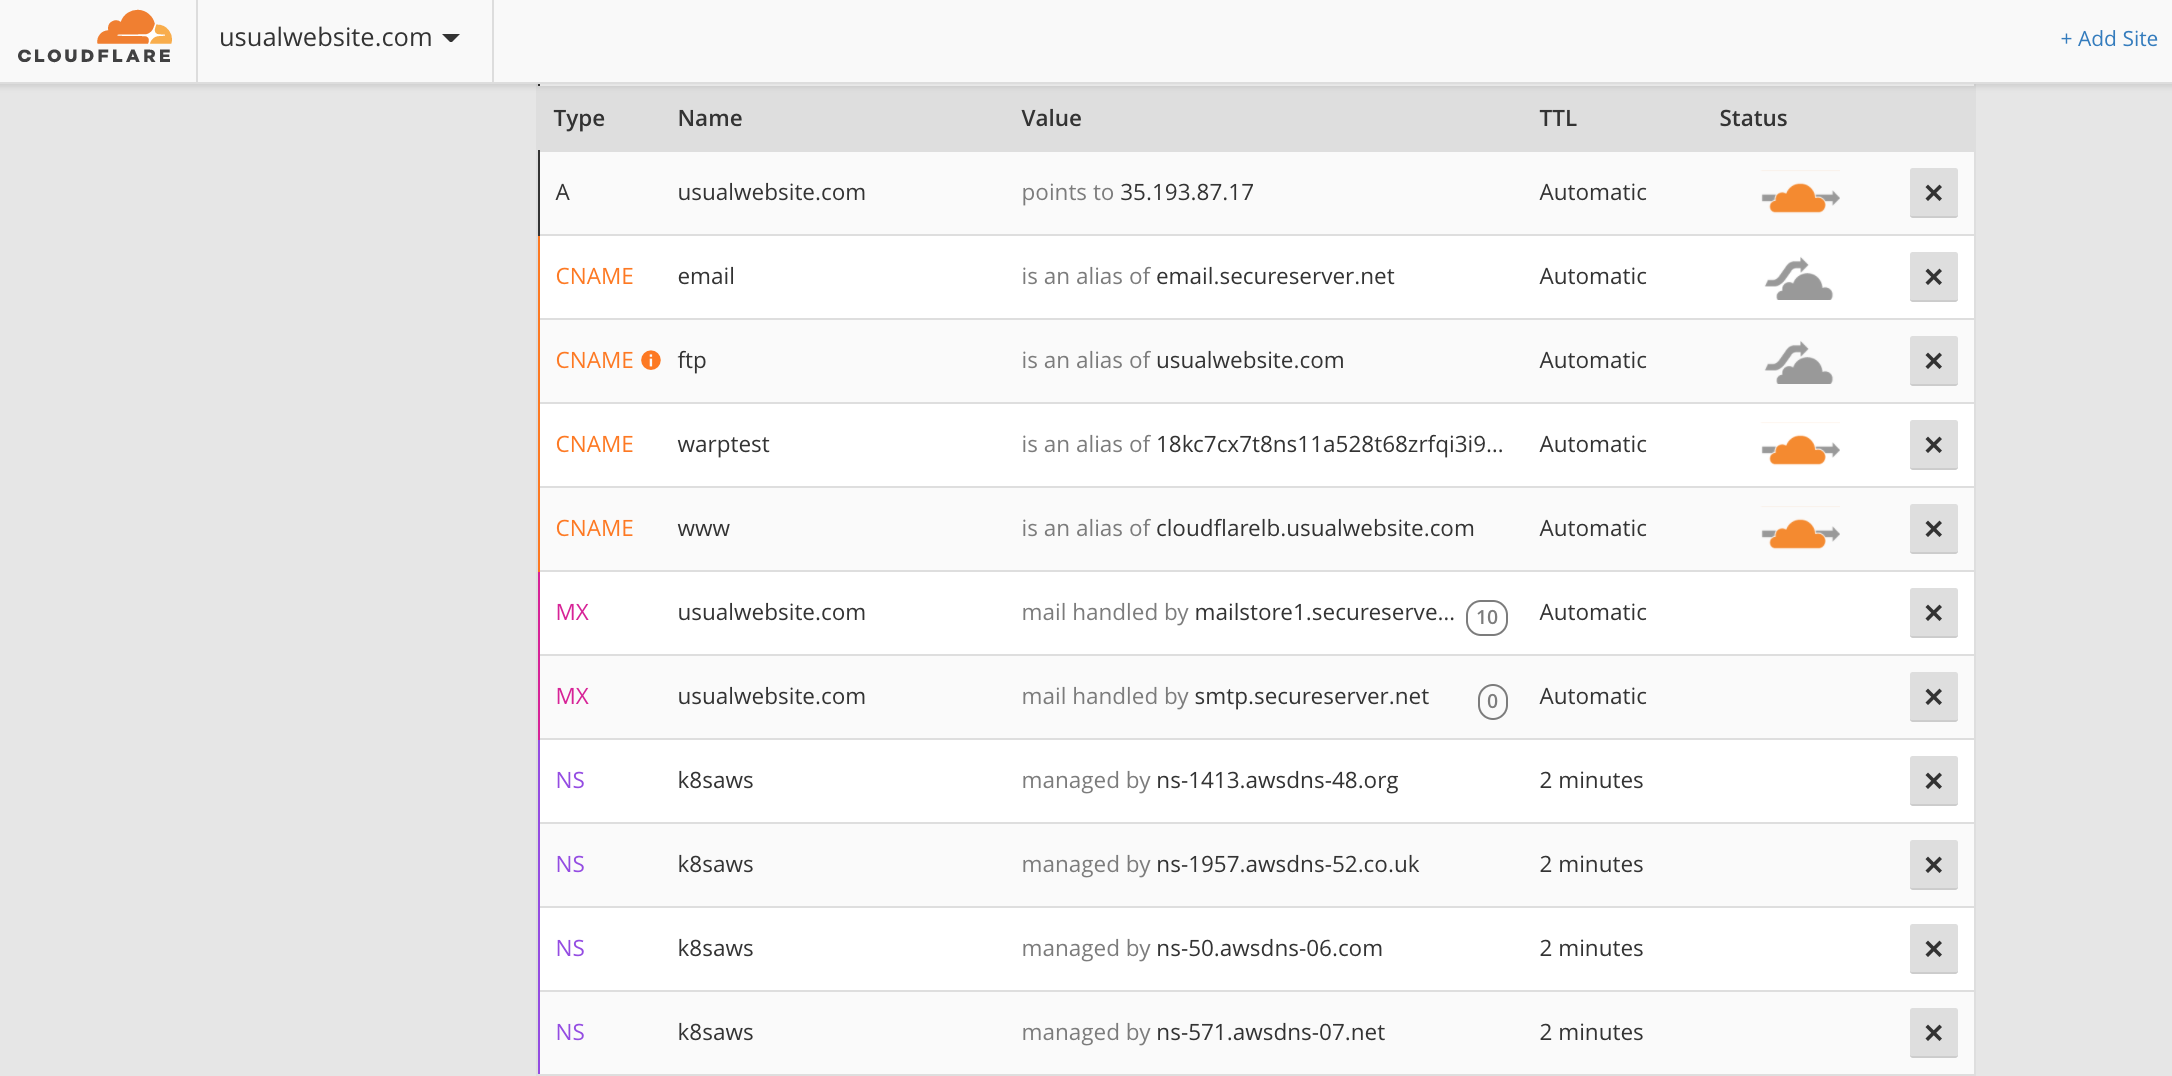Delete the mailstore1 MX record
This screenshot has width=2172, height=1076.
1933,613
